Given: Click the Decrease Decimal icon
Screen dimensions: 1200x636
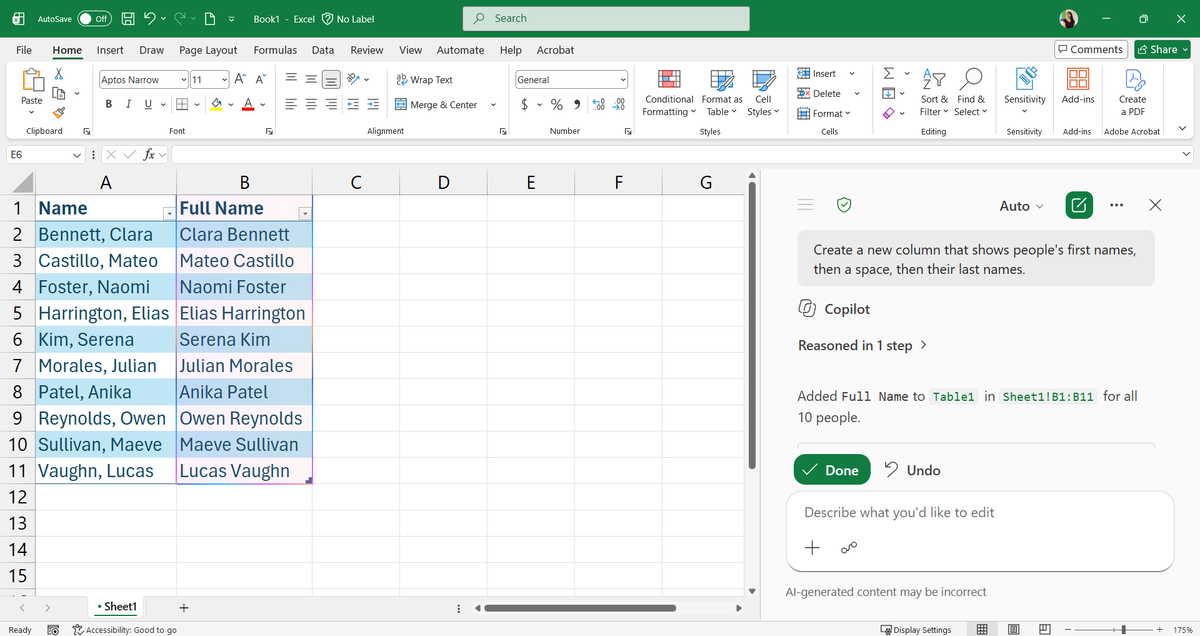Looking at the screenshot, I should (619, 104).
